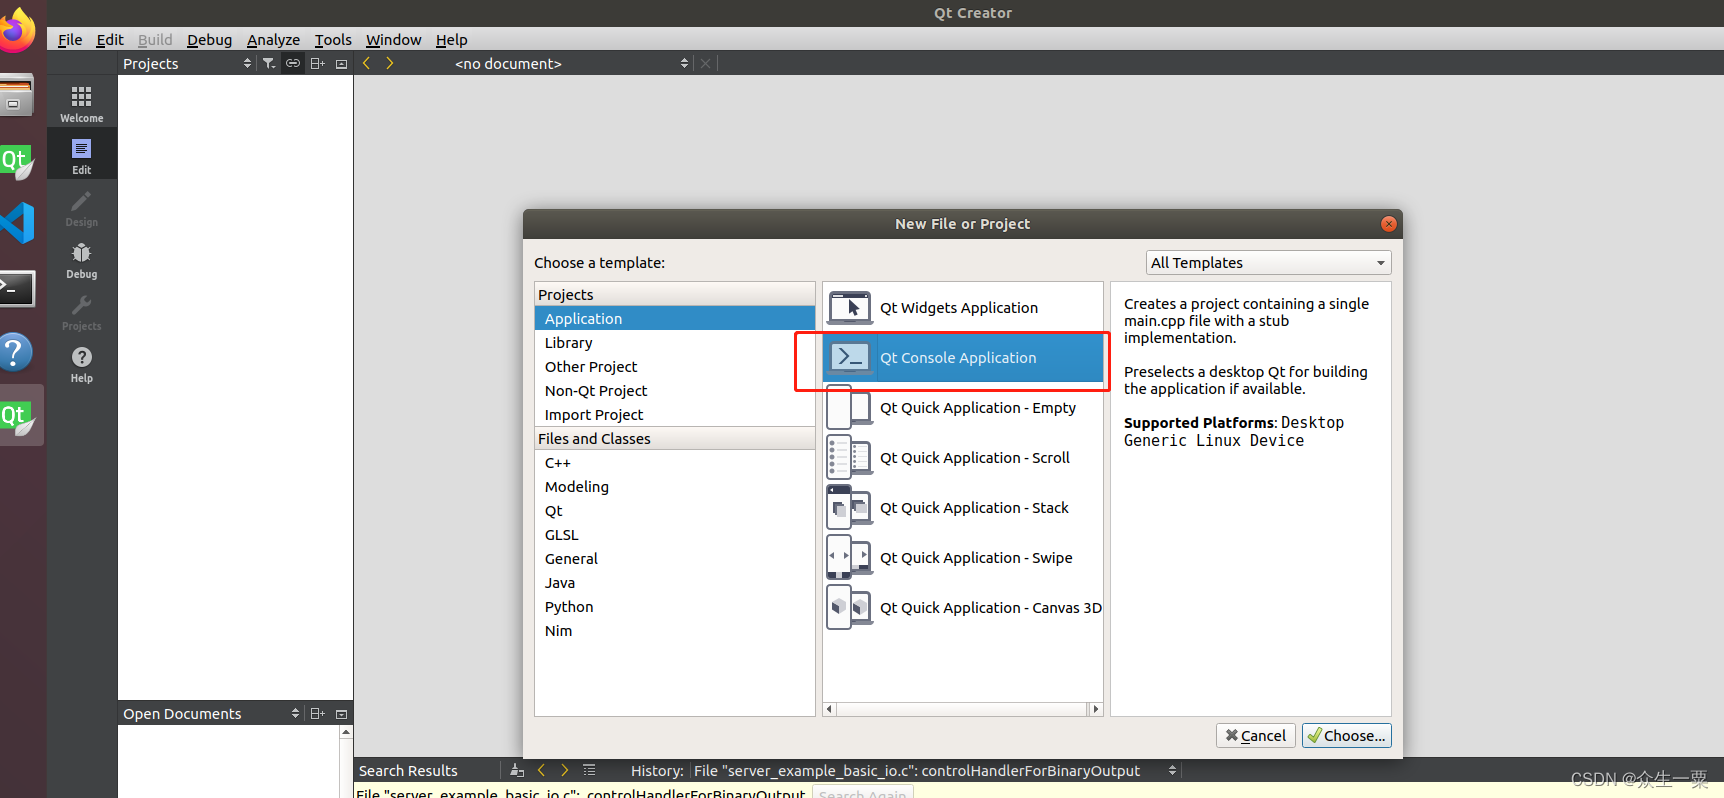Close the New File or Project dialog

tap(1388, 224)
